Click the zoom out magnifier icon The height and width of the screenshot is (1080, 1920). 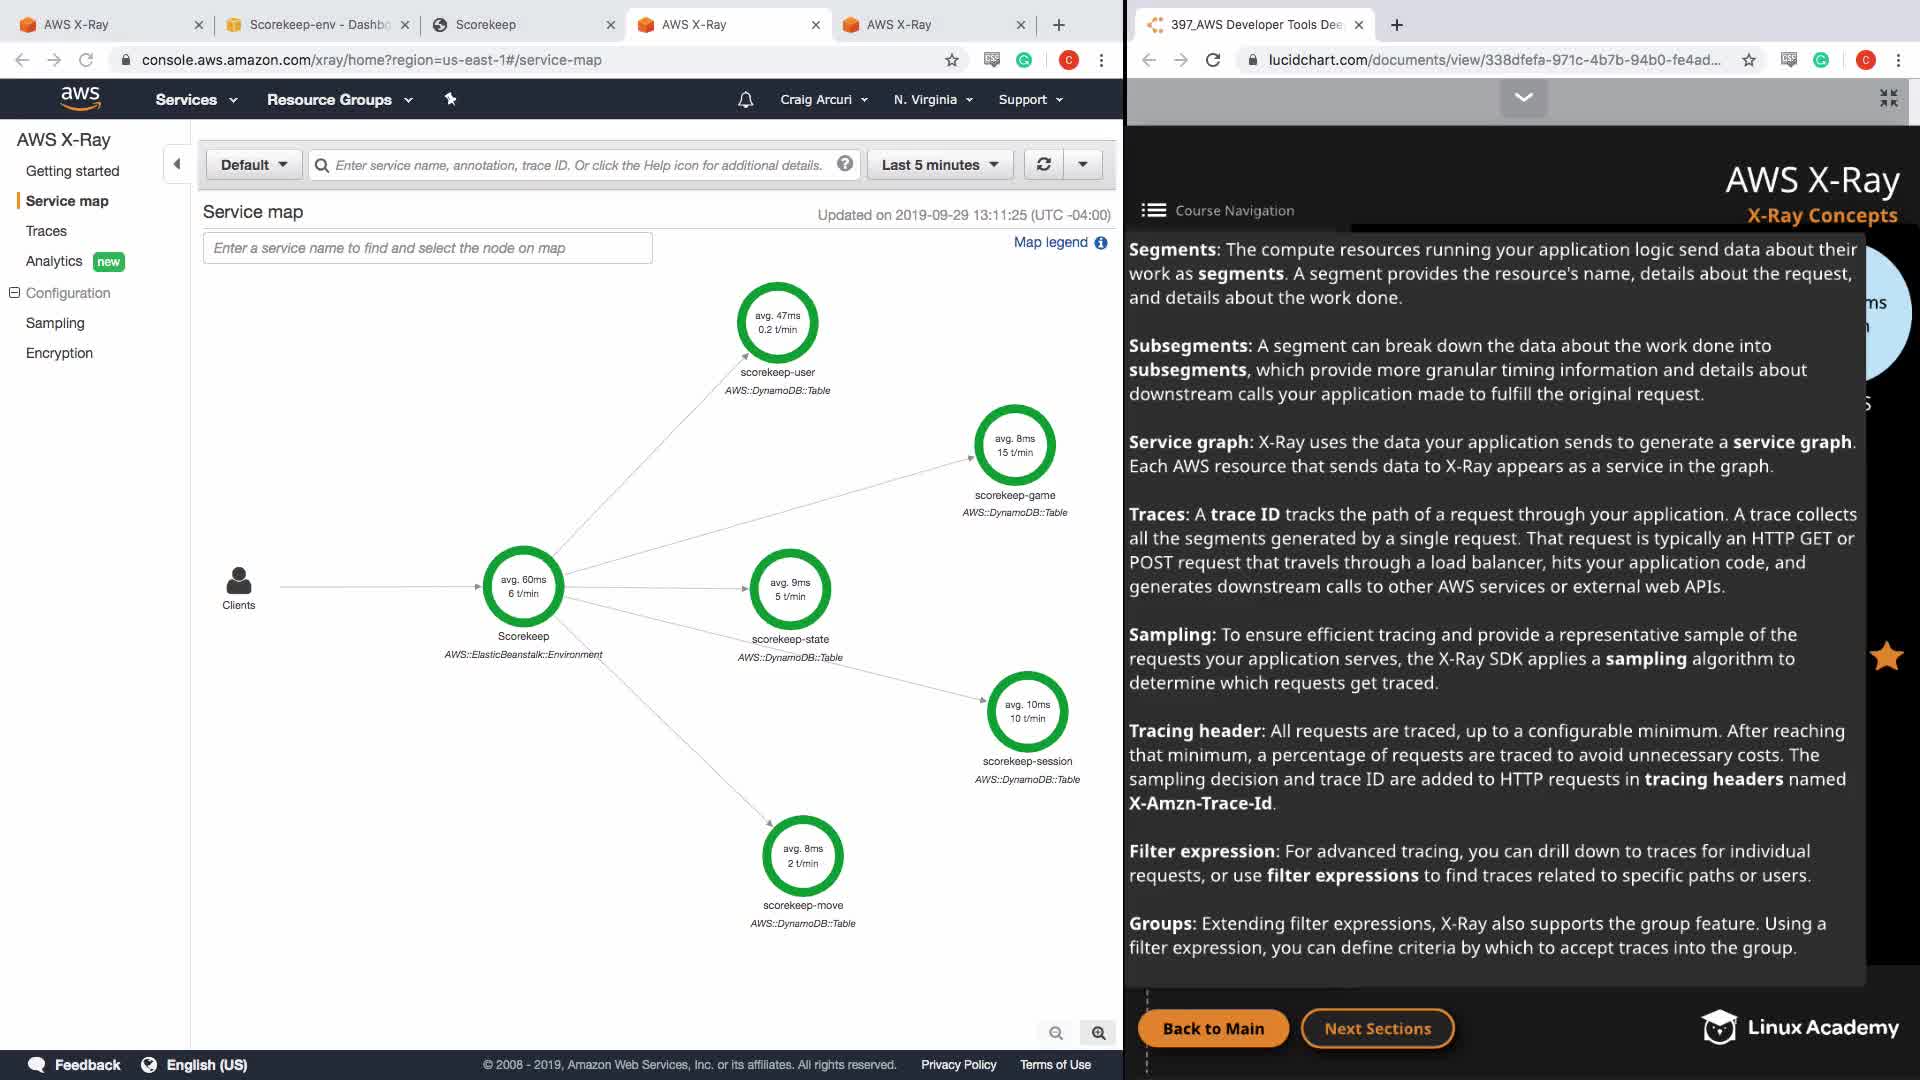(1056, 1033)
